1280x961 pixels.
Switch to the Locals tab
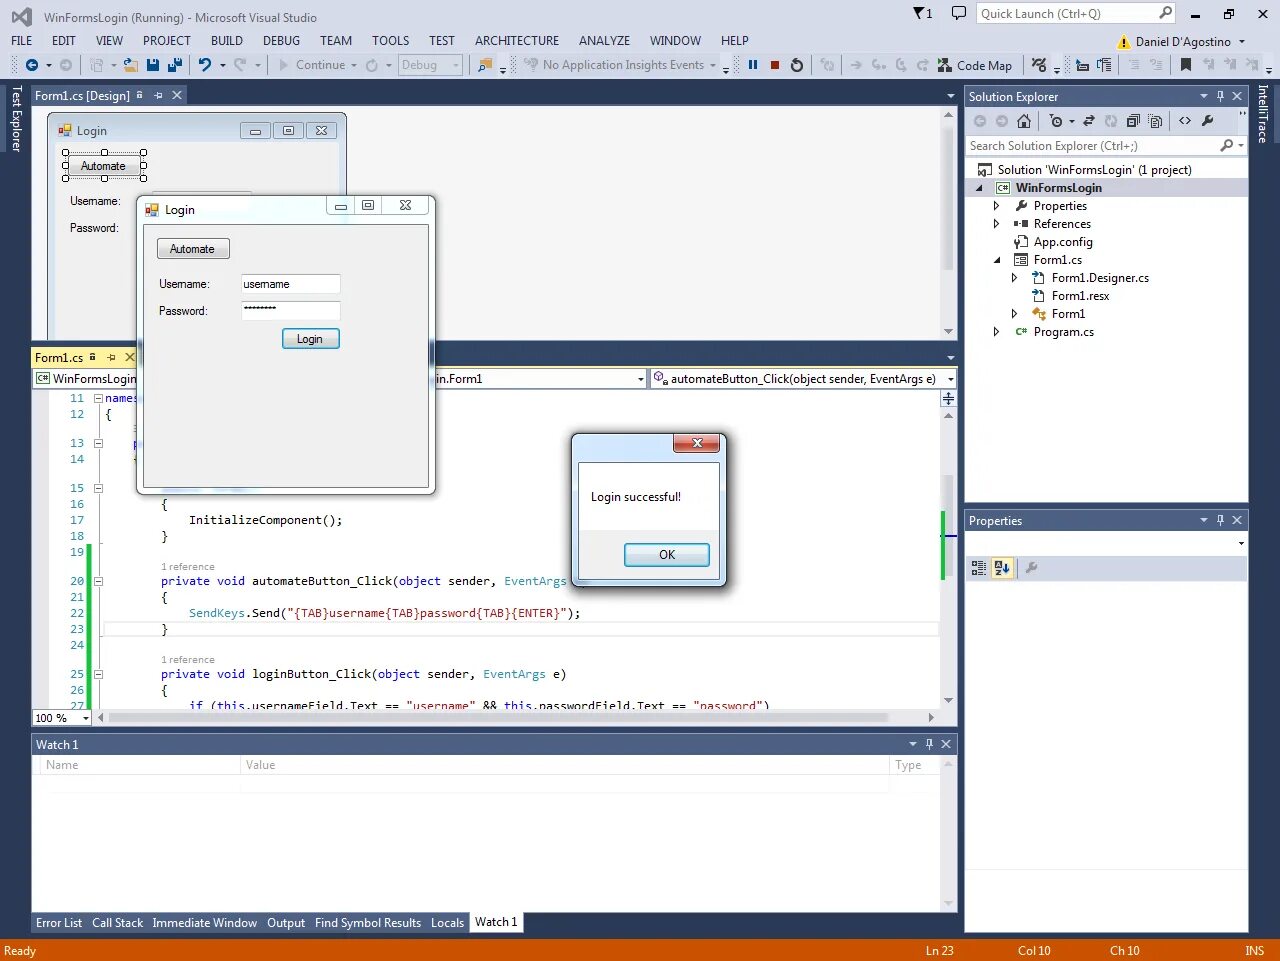(447, 923)
